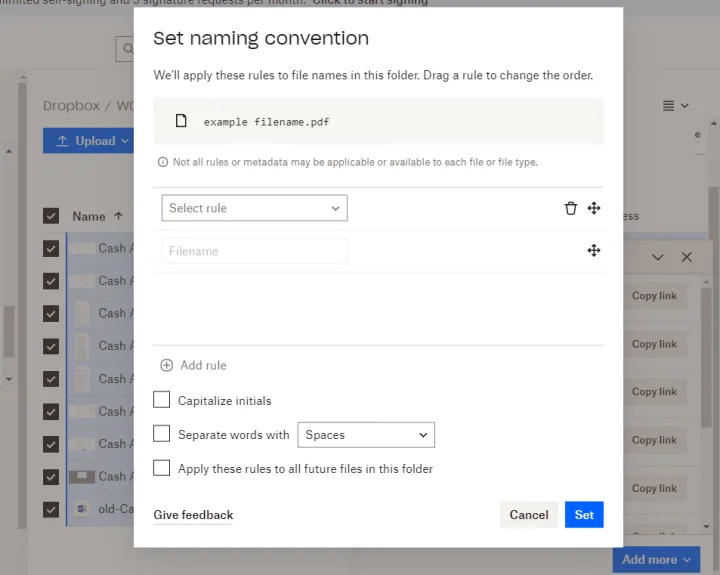Click the drag handle beside Select rule

click(594, 208)
